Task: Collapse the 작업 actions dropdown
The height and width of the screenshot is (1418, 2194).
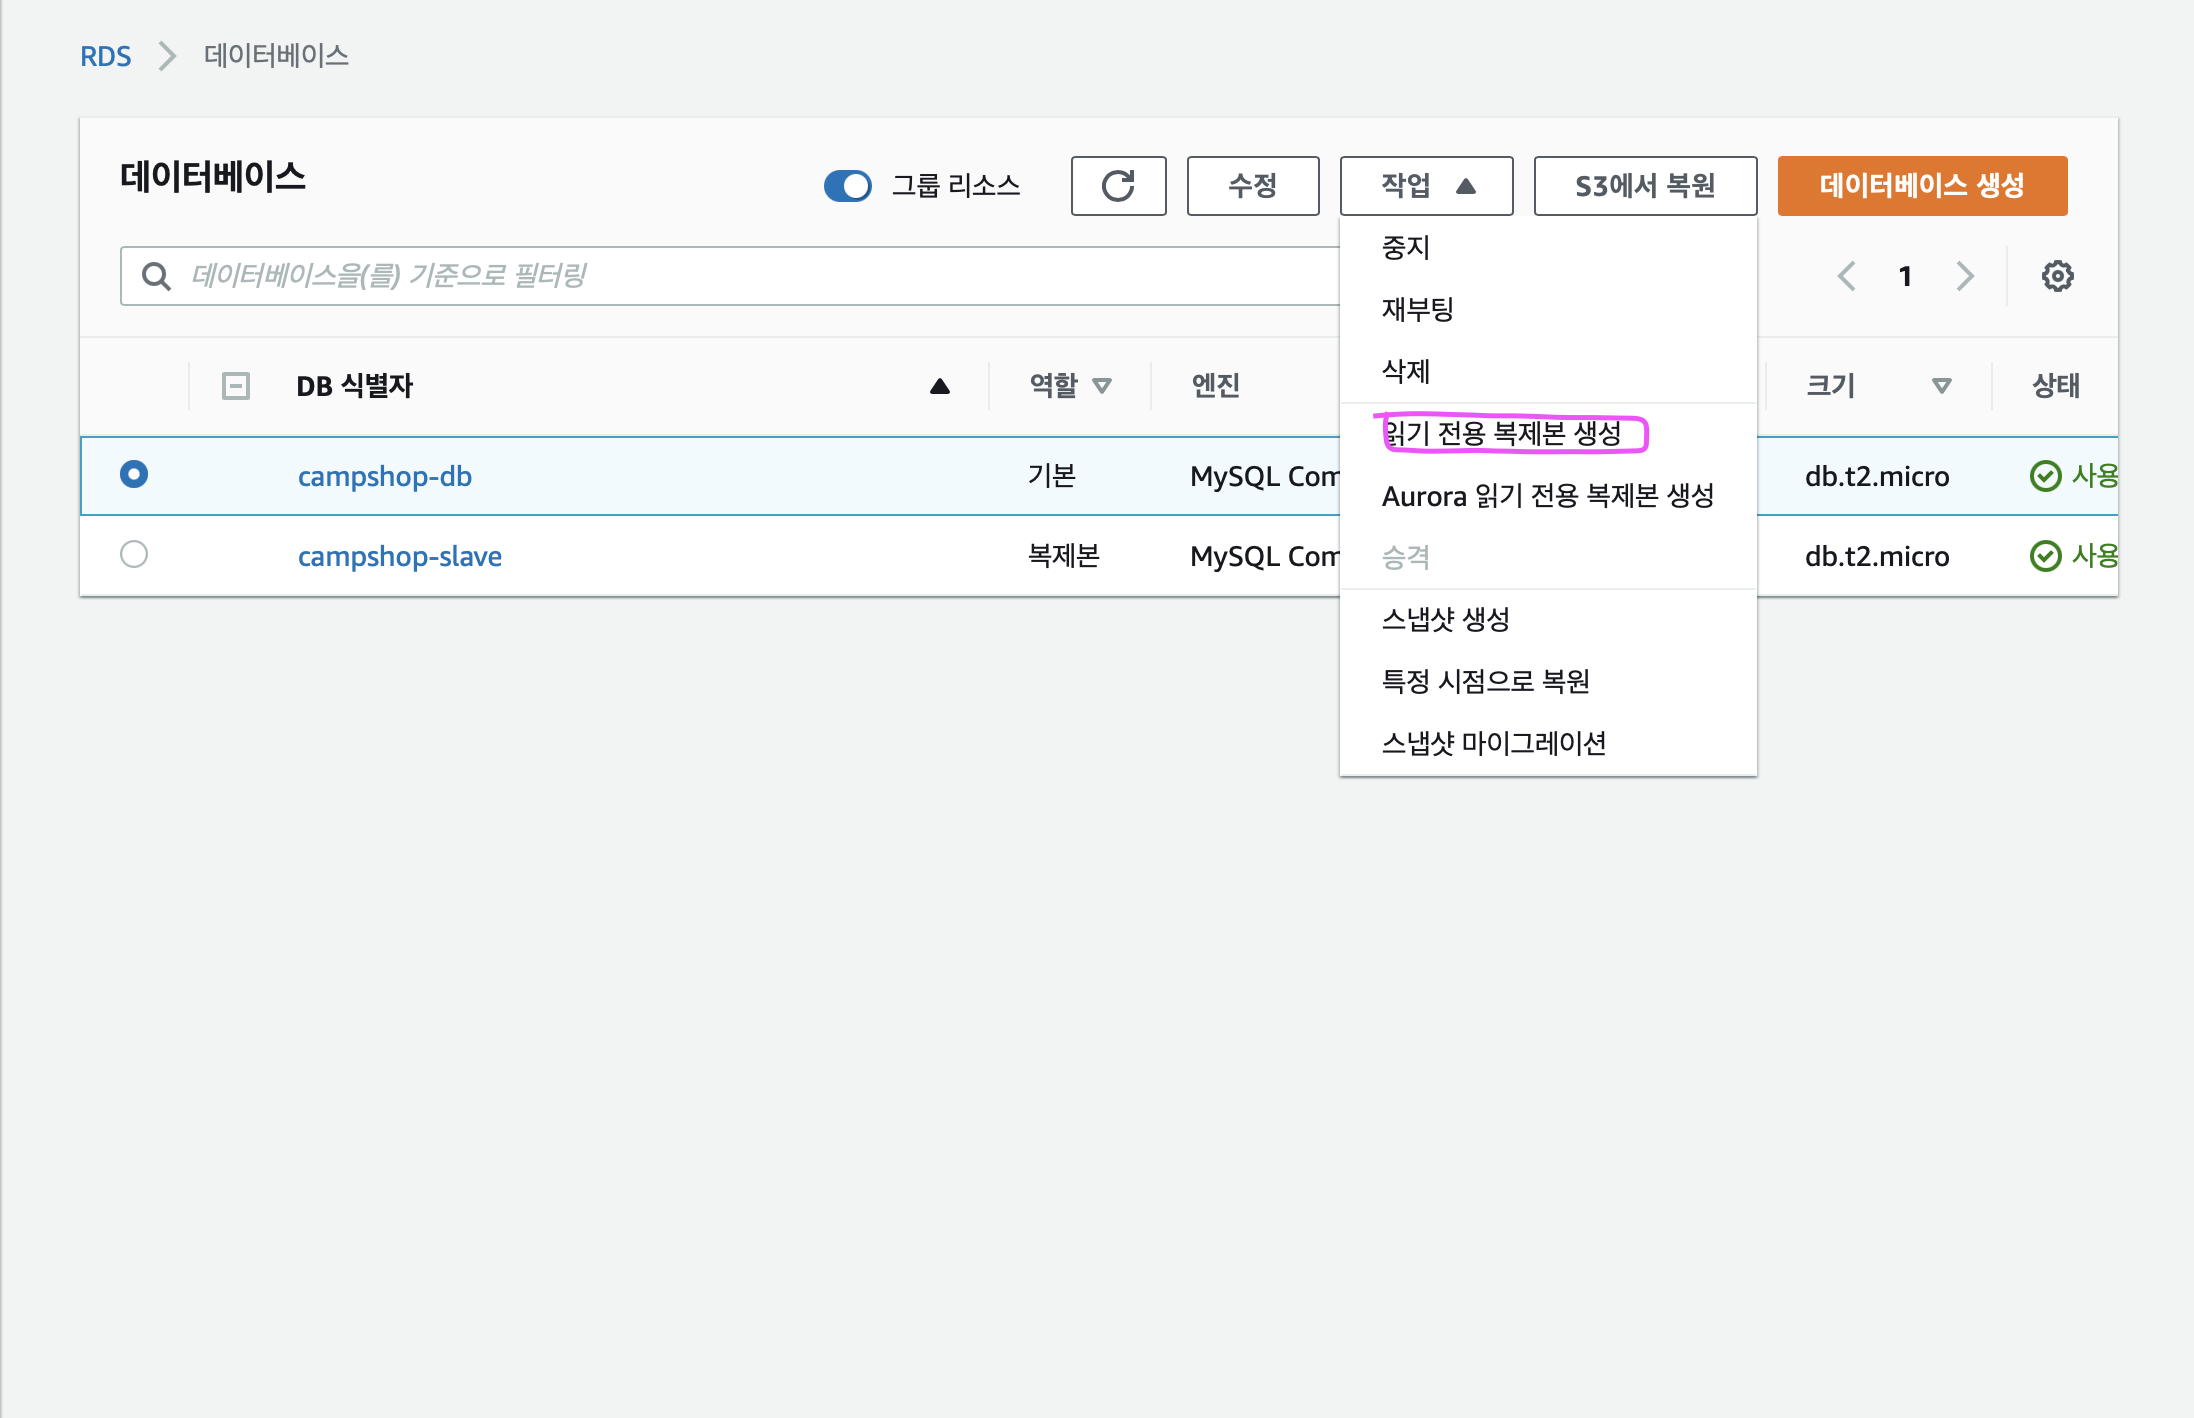Action: click(1426, 186)
